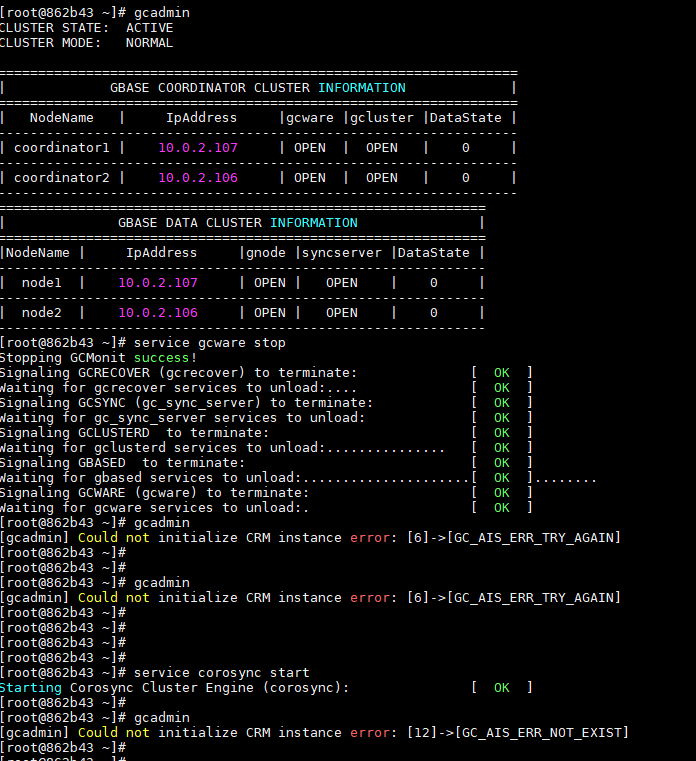Click 'Stopping GCMonit success!' line

[x=99, y=358]
